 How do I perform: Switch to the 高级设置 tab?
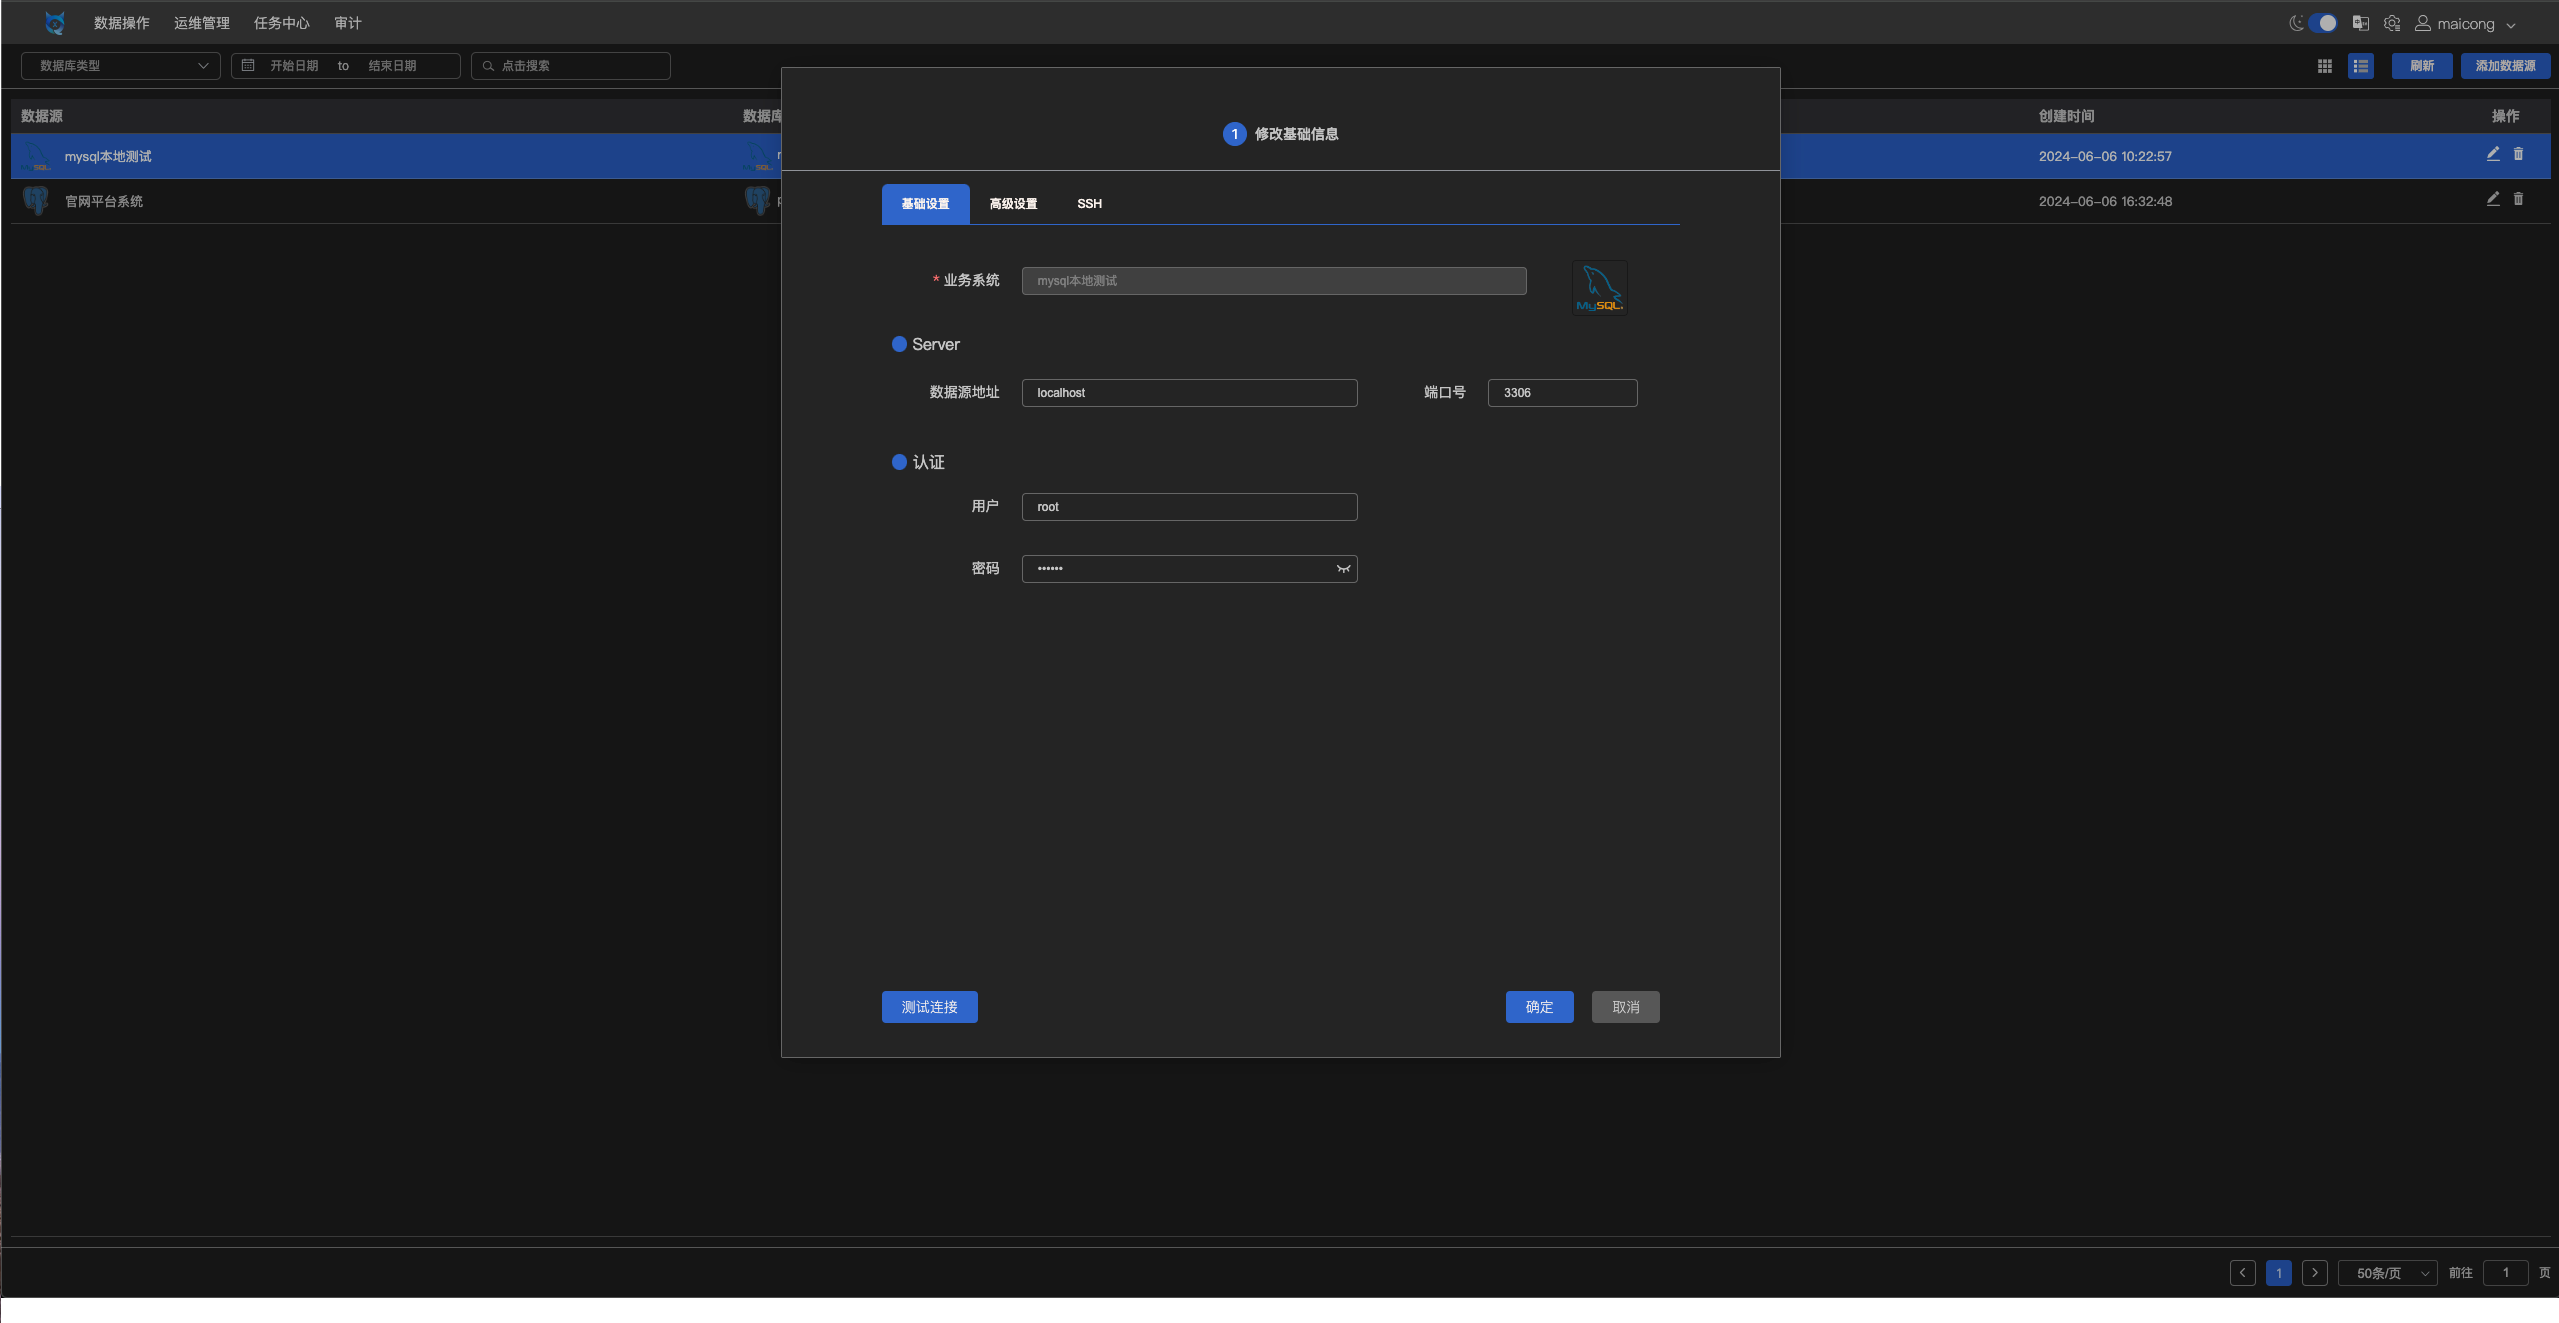(x=1013, y=204)
